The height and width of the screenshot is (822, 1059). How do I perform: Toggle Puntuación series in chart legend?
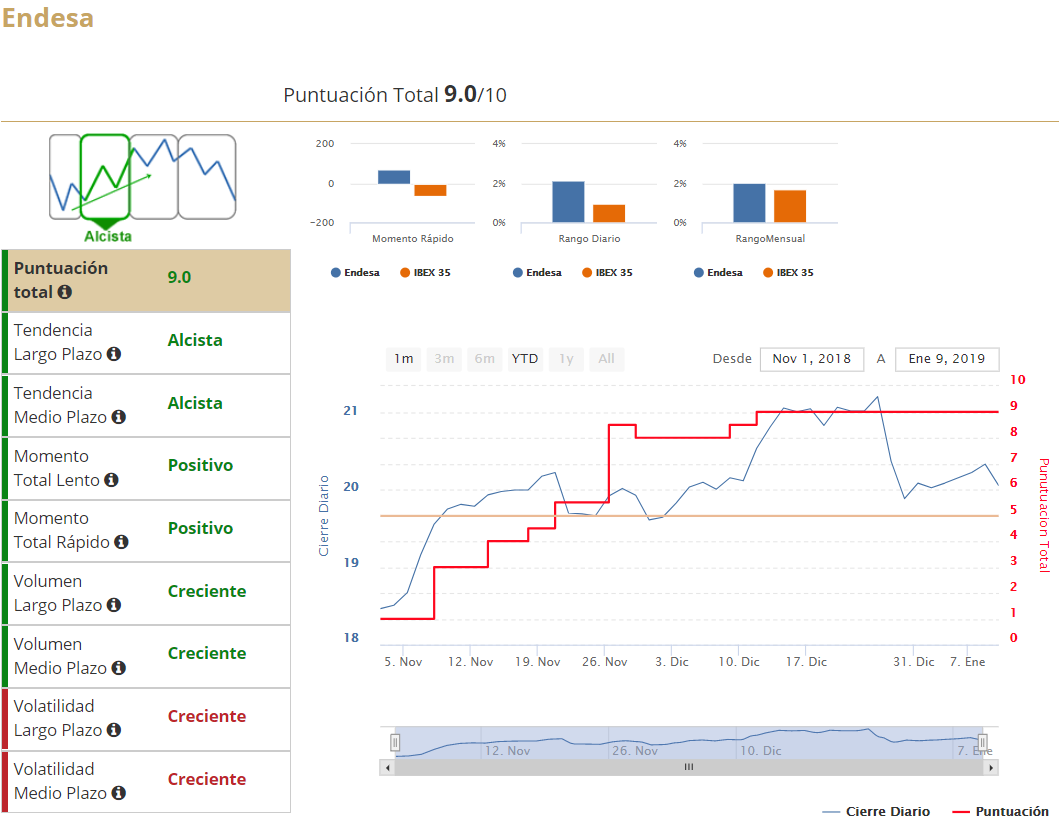[1001, 812]
